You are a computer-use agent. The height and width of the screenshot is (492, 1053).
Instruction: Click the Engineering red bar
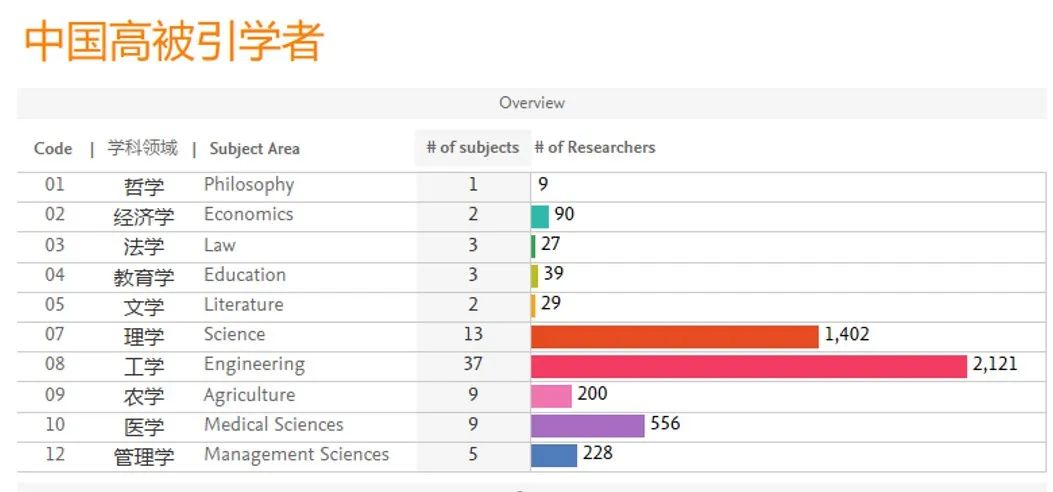[x=748, y=365]
